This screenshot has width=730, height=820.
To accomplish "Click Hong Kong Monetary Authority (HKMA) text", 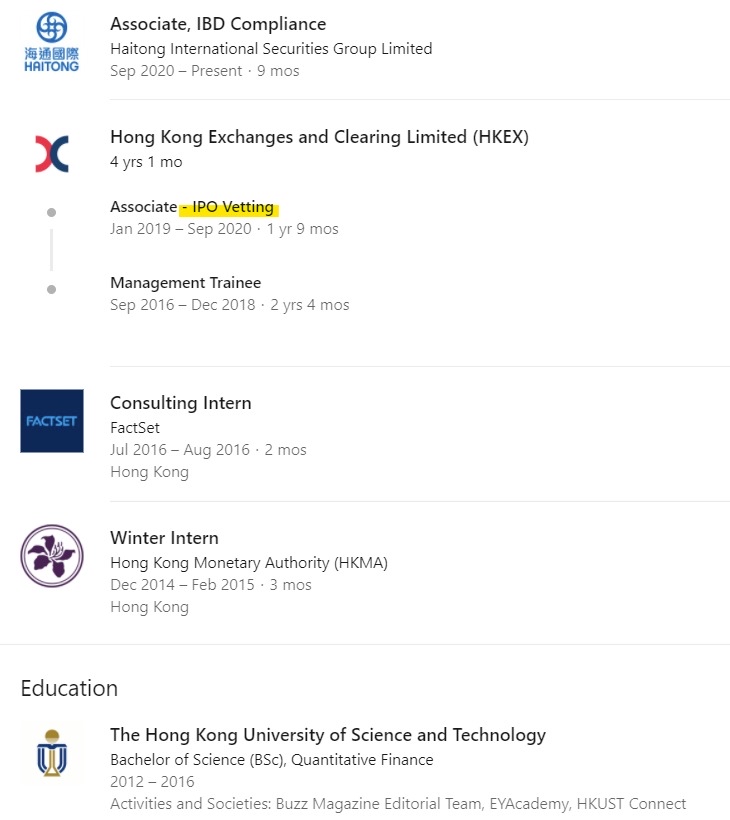I will (x=249, y=562).
